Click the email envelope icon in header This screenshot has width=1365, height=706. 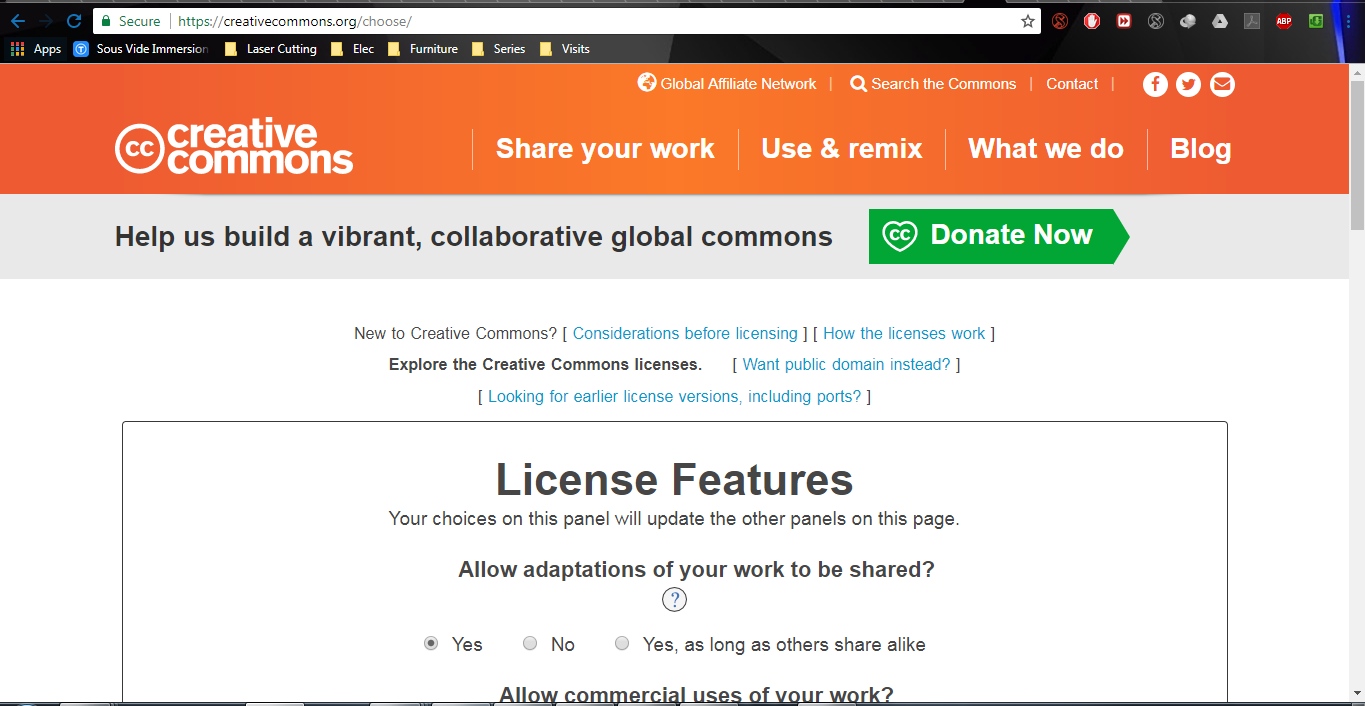(x=1222, y=85)
